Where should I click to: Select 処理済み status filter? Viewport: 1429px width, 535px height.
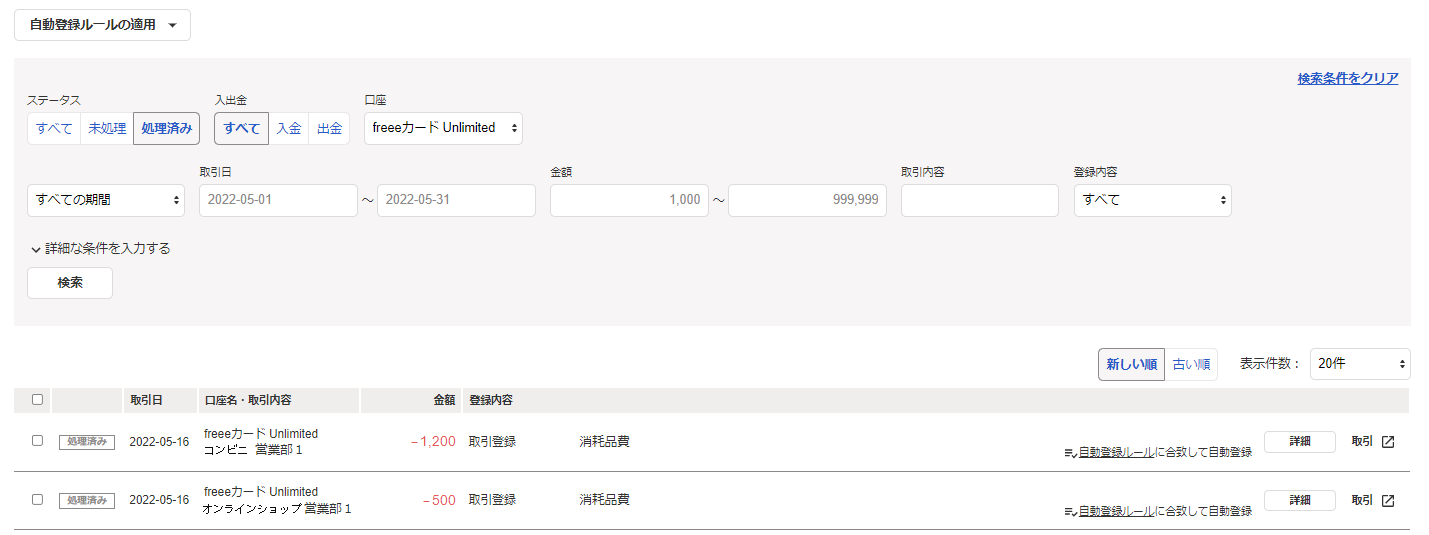tap(166, 128)
